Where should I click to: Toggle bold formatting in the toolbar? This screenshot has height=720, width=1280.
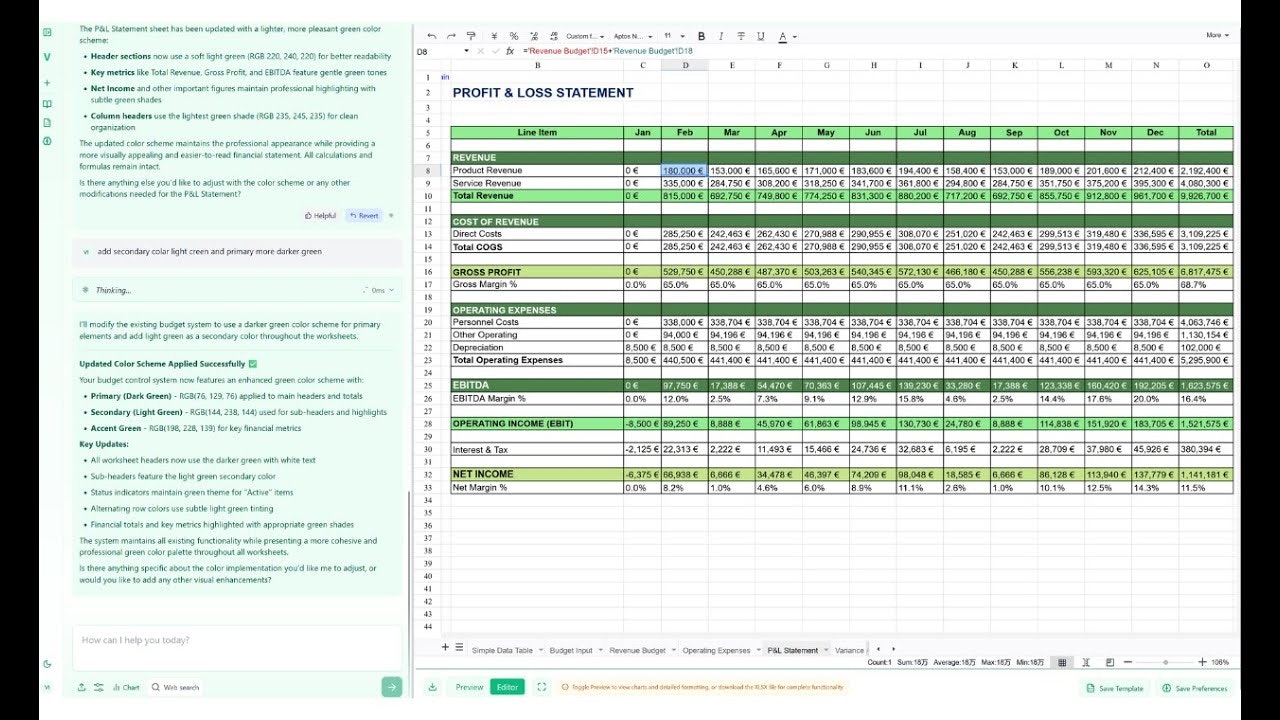point(701,36)
